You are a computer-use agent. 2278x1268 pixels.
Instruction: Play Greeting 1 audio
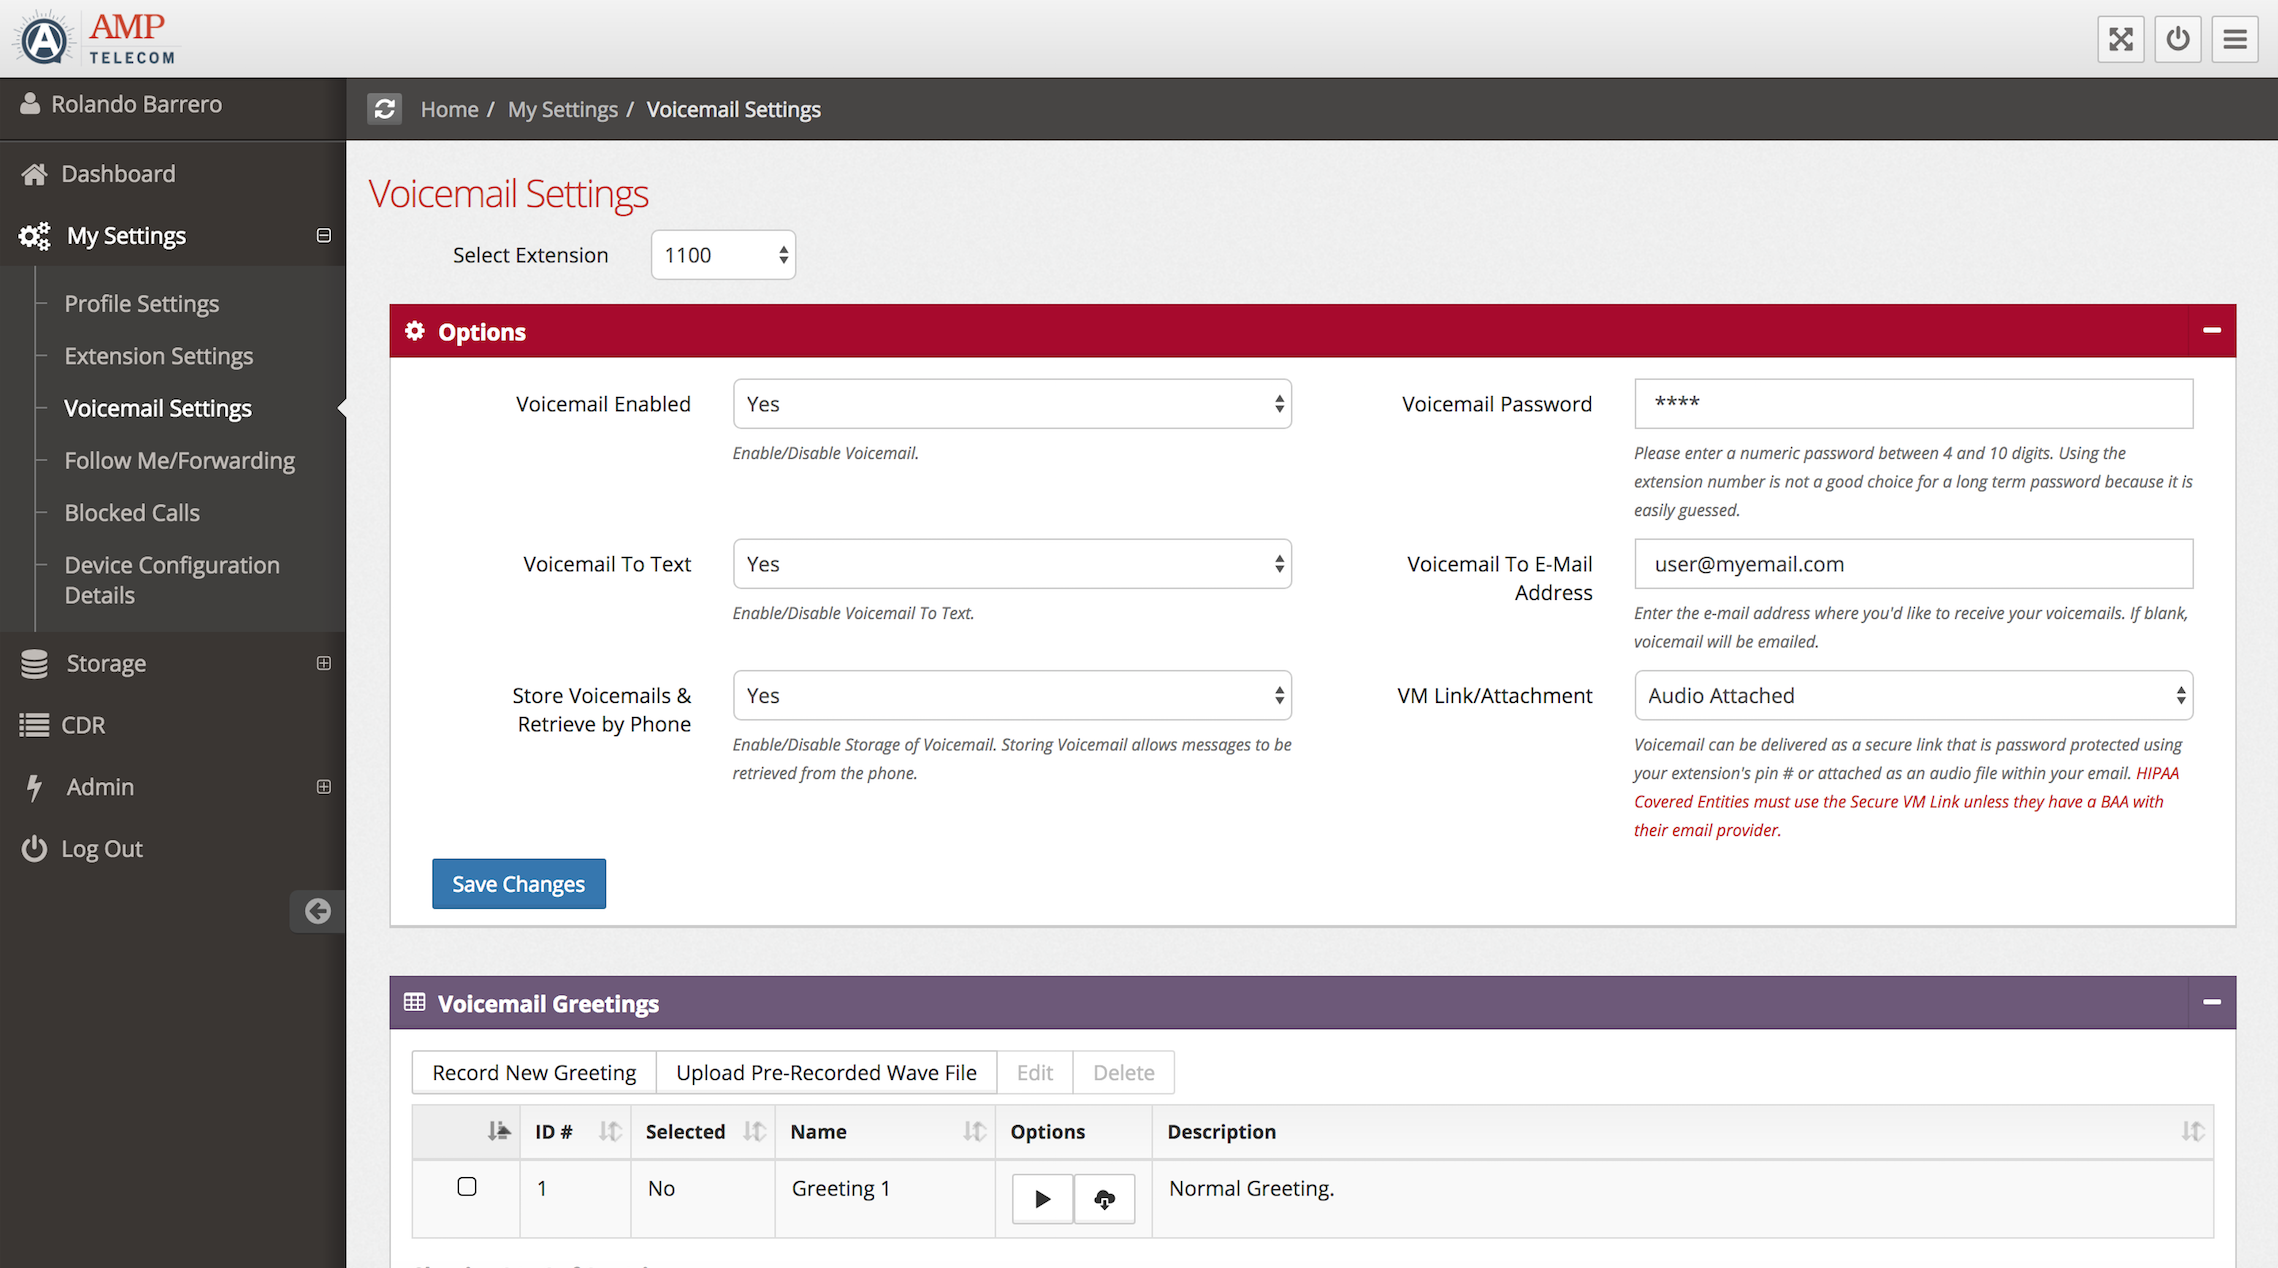(1042, 1198)
